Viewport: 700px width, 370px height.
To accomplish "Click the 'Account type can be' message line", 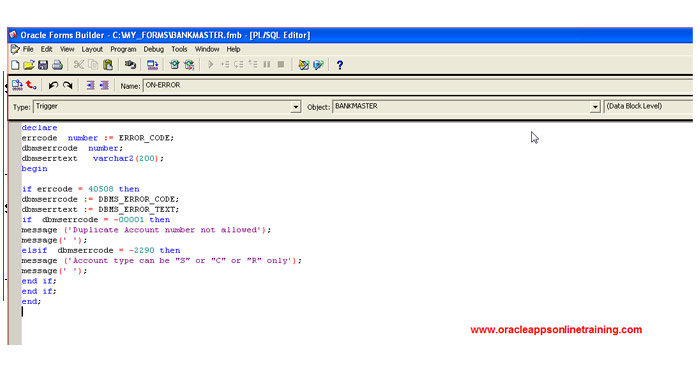I will coord(162,261).
